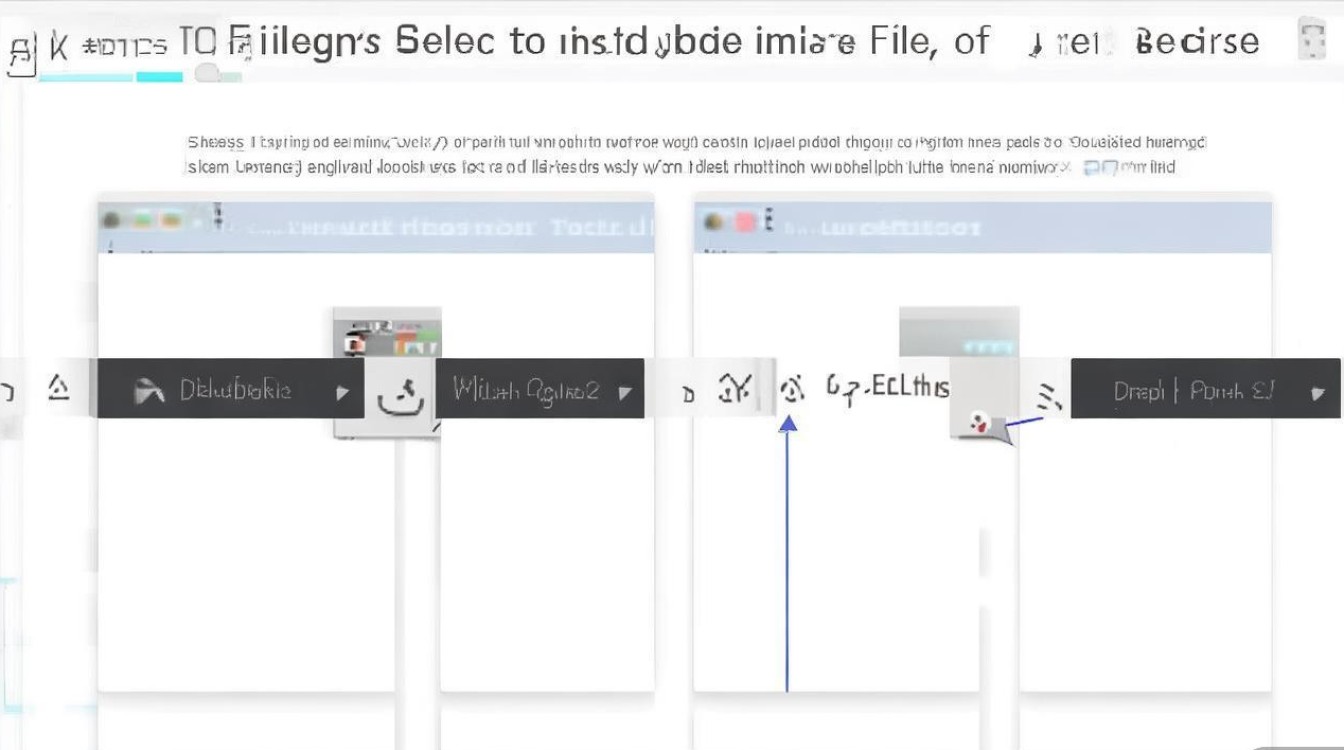Click the small triangle icon left of the first dark dropdown
1344x750 pixels.
click(59, 388)
